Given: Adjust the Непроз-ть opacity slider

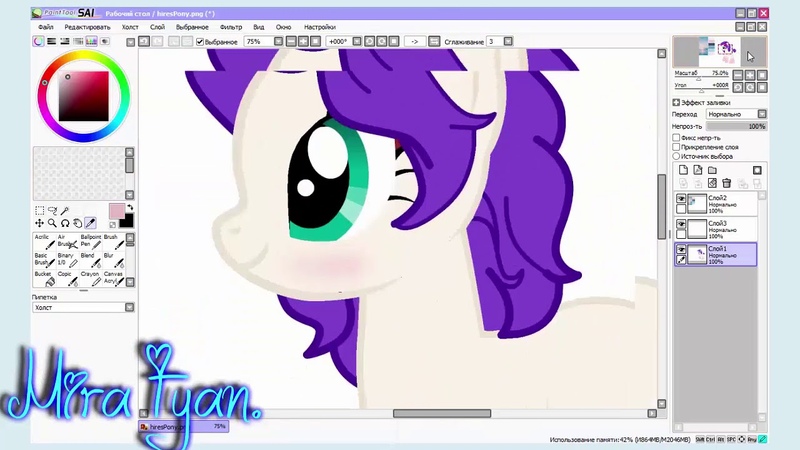Looking at the screenshot, I should (736, 126).
